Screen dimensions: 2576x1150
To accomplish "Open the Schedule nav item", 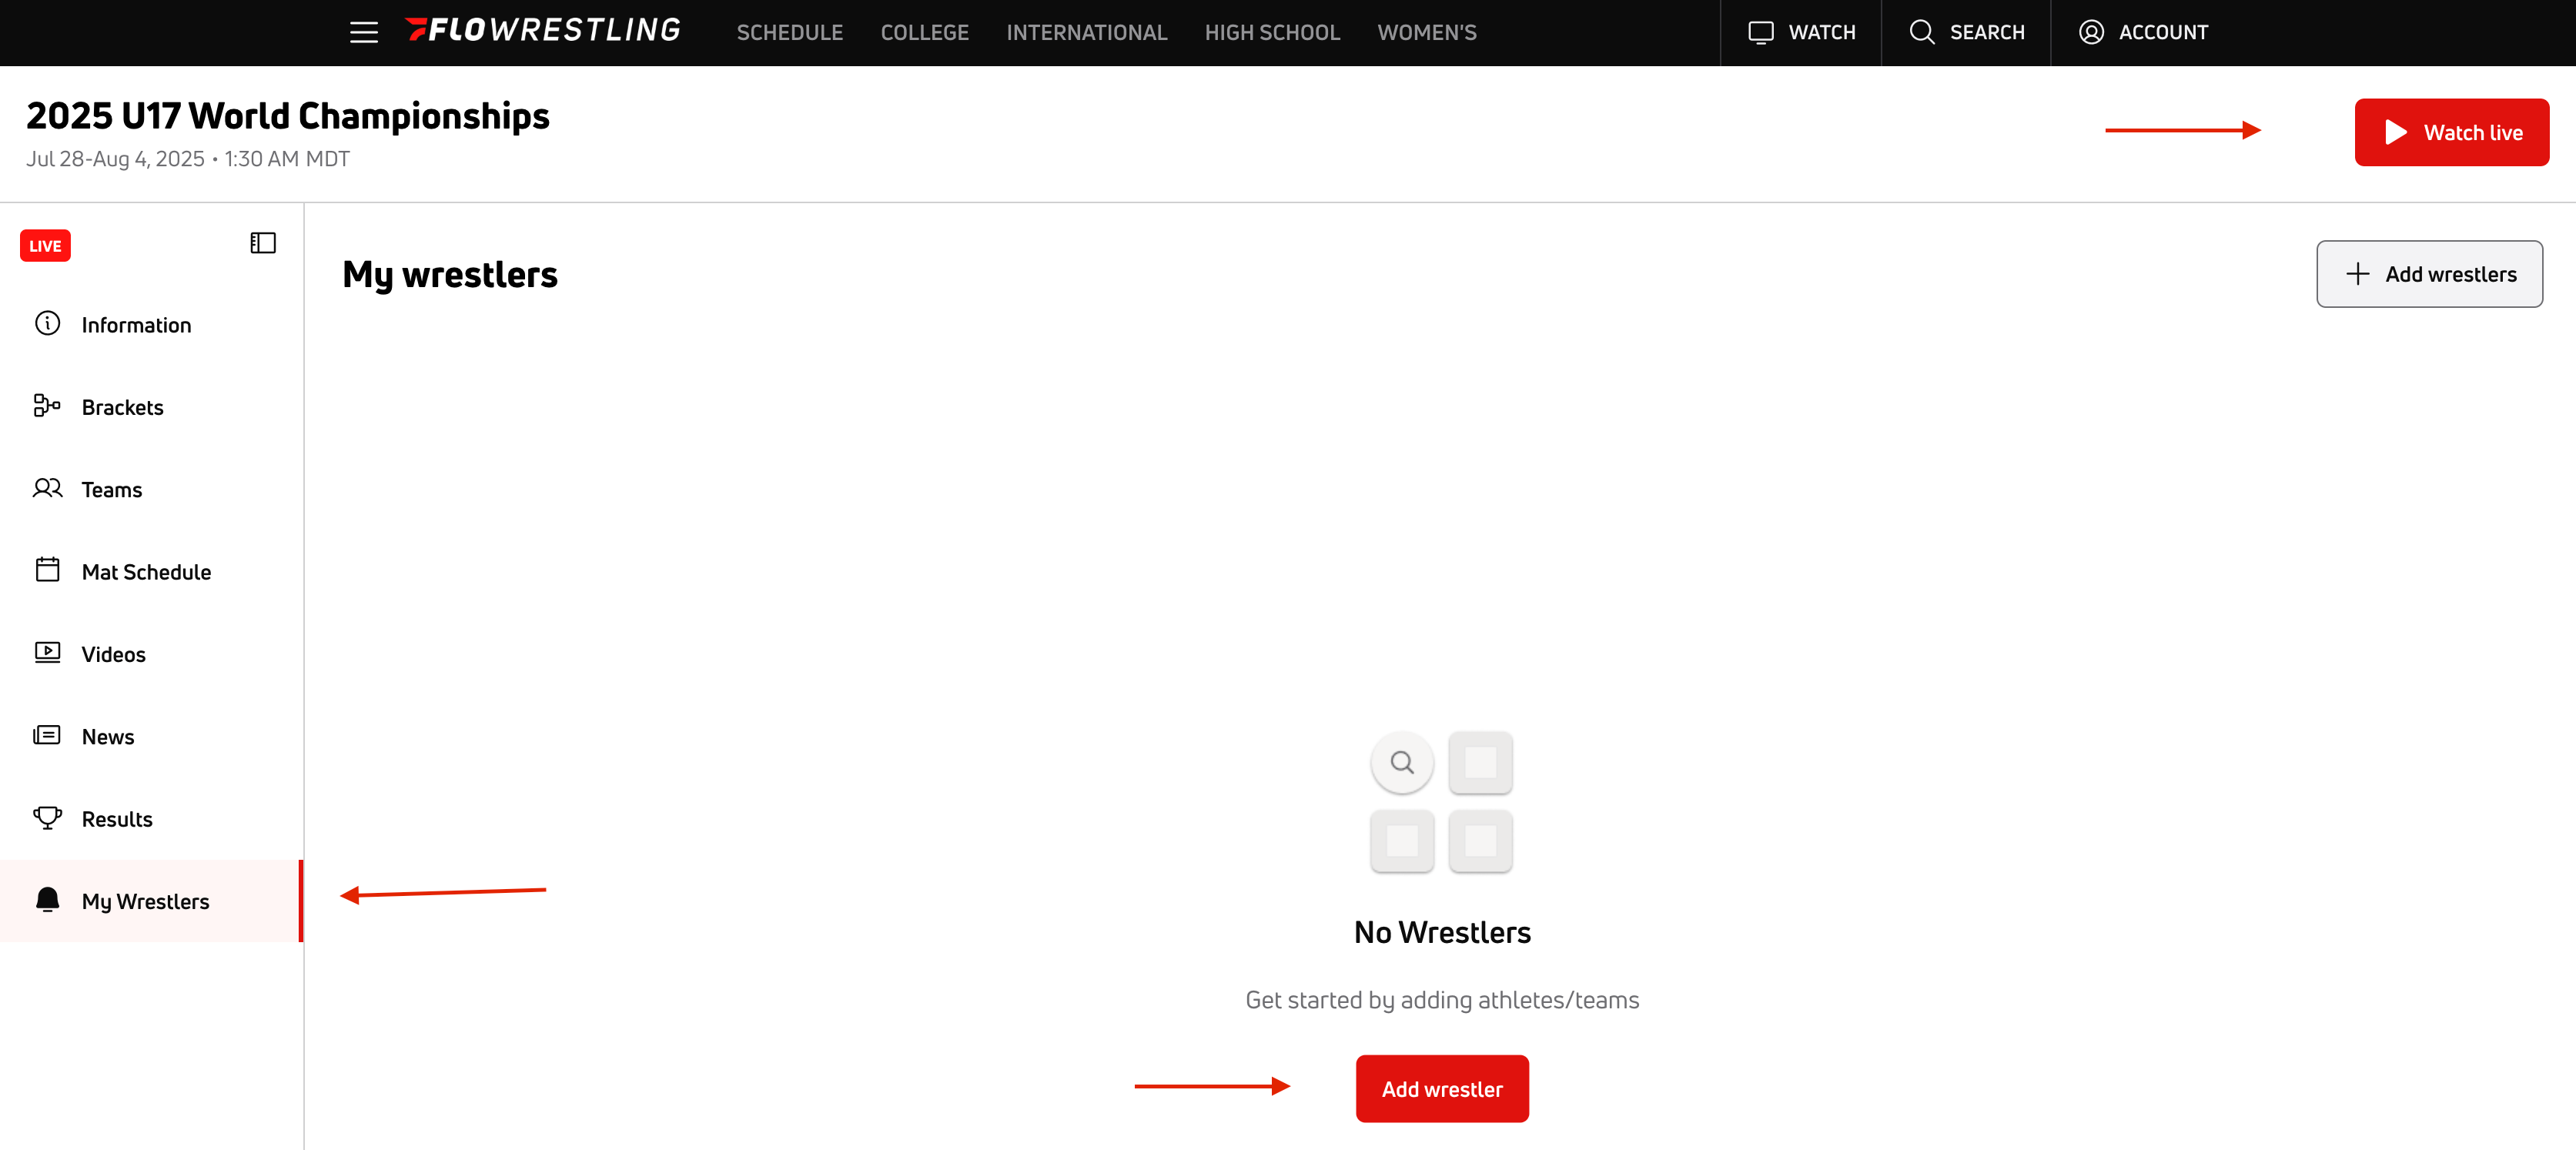I will (789, 32).
